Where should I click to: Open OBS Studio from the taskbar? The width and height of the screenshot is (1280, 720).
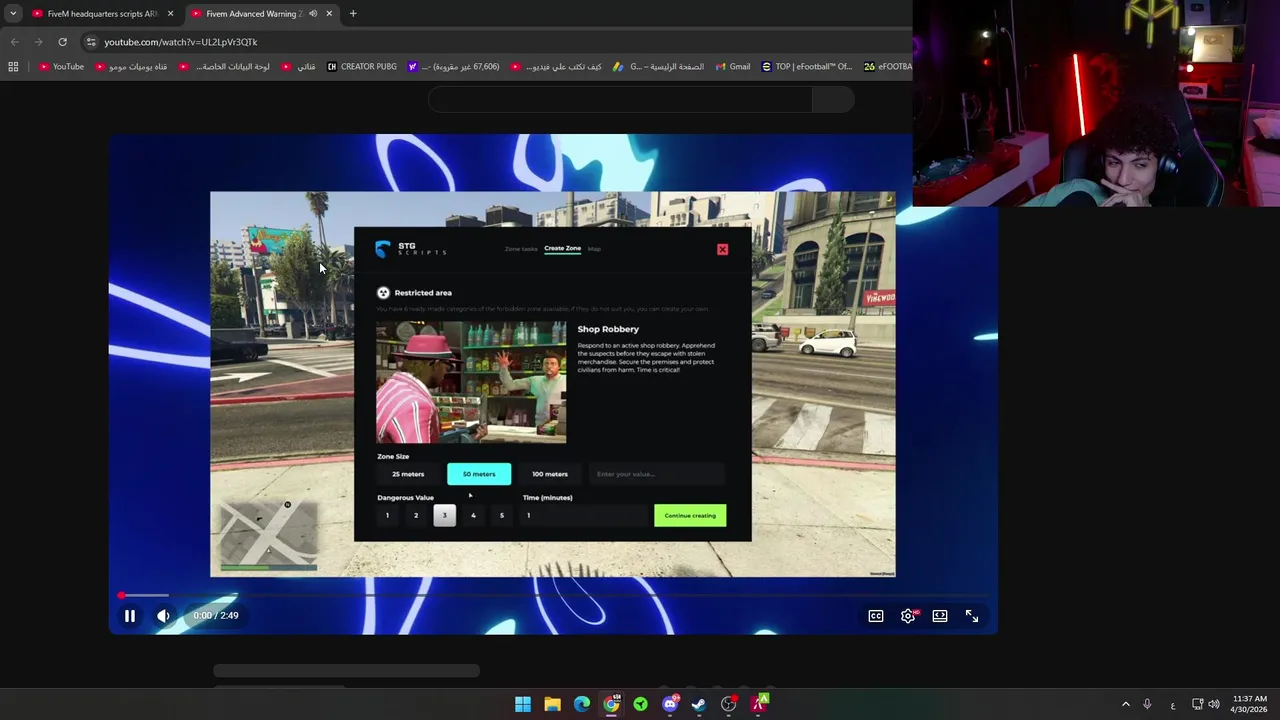pyautogui.click(x=728, y=704)
